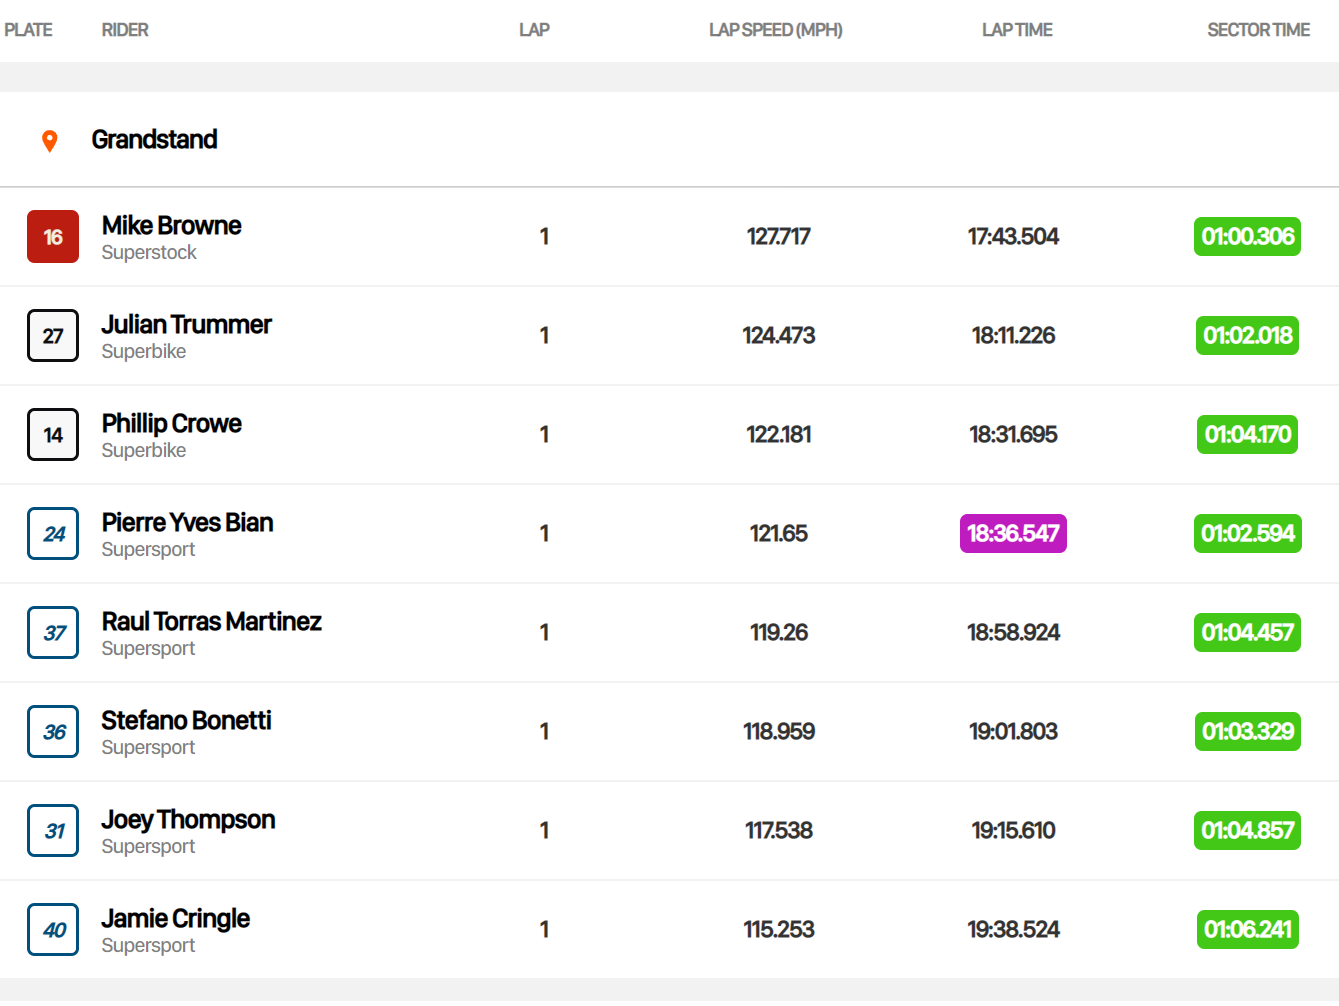Screen dimensions: 1339x1006
Task: Click Stefano Bonetti's plate 36 badge
Action: 53,732
